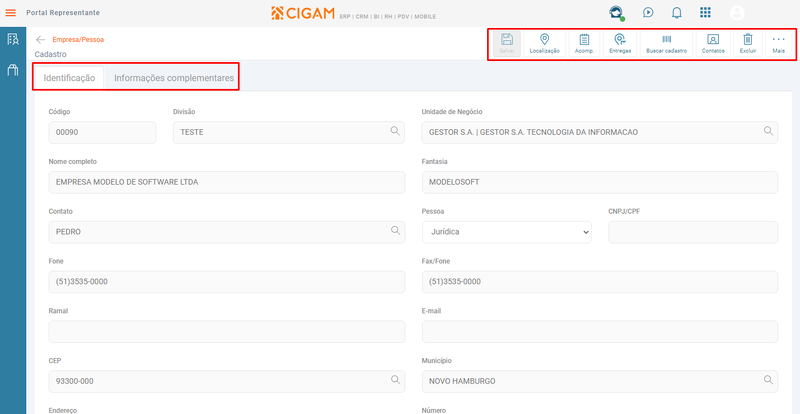This screenshot has width=800, height=414.
Task: Follow the Empresa/Pessoa breadcrumb link
Action: (x=78, y=39)
